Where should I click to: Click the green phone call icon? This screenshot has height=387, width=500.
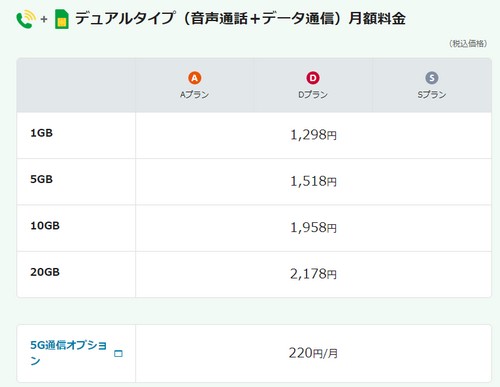point(26,19)
